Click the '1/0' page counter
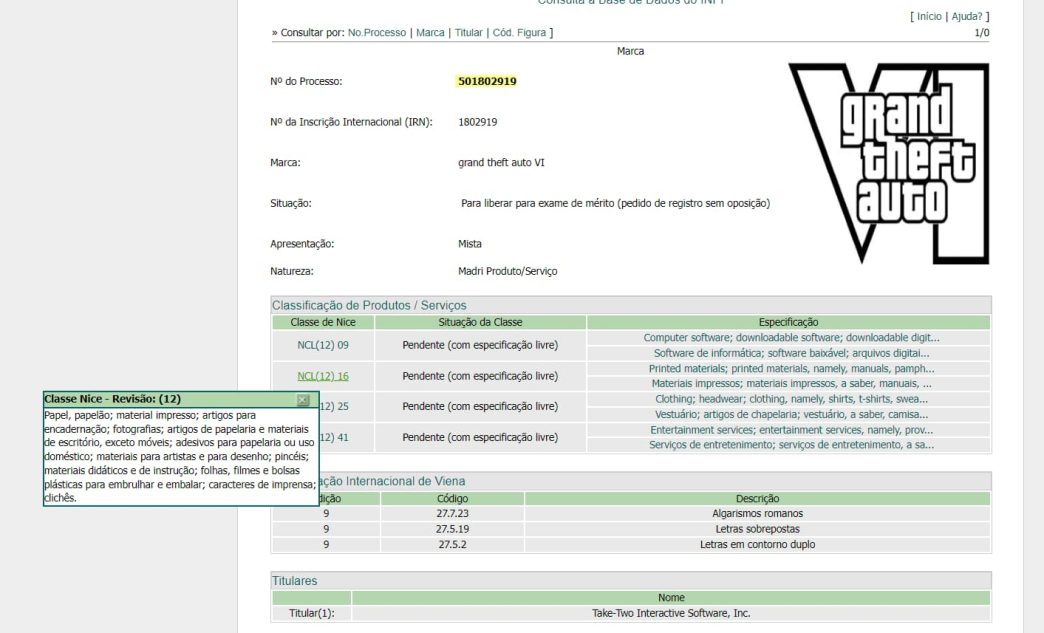1044x633 pixels. coord(982,33)
